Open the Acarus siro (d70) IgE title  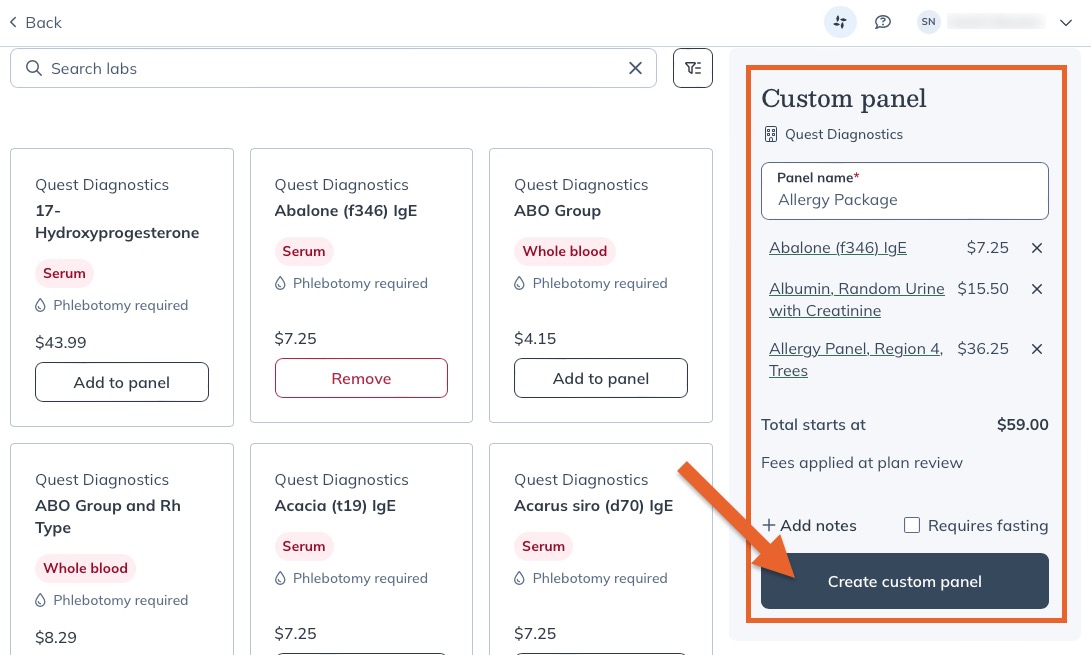594,505
